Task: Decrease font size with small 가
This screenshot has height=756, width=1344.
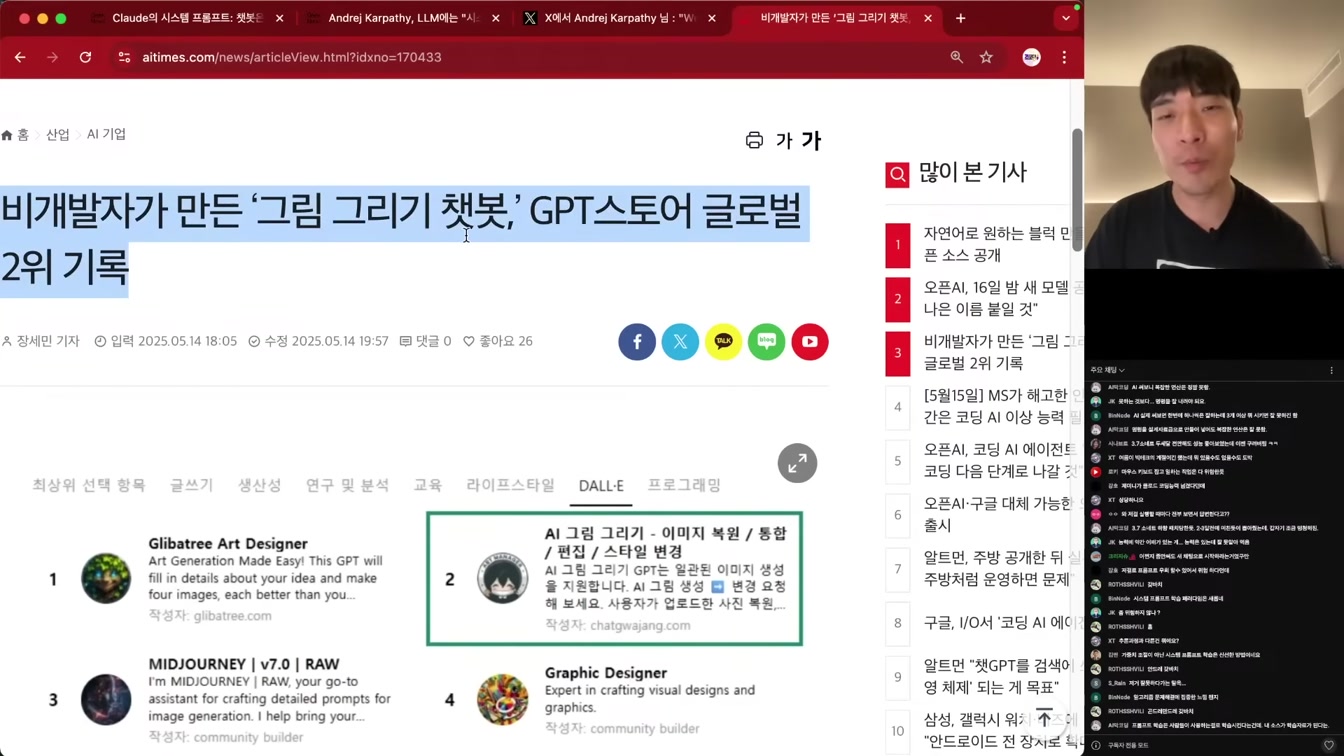Action: [784, 142]
